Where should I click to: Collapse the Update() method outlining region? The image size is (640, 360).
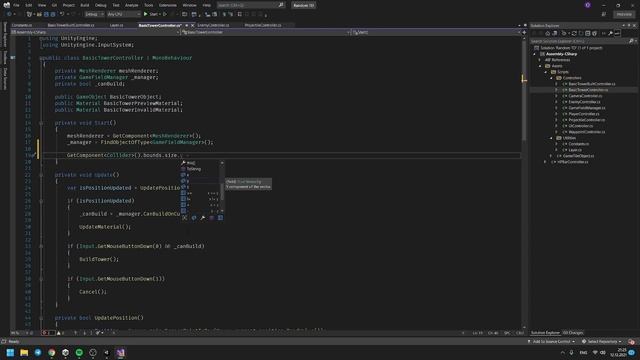[41, 175]
